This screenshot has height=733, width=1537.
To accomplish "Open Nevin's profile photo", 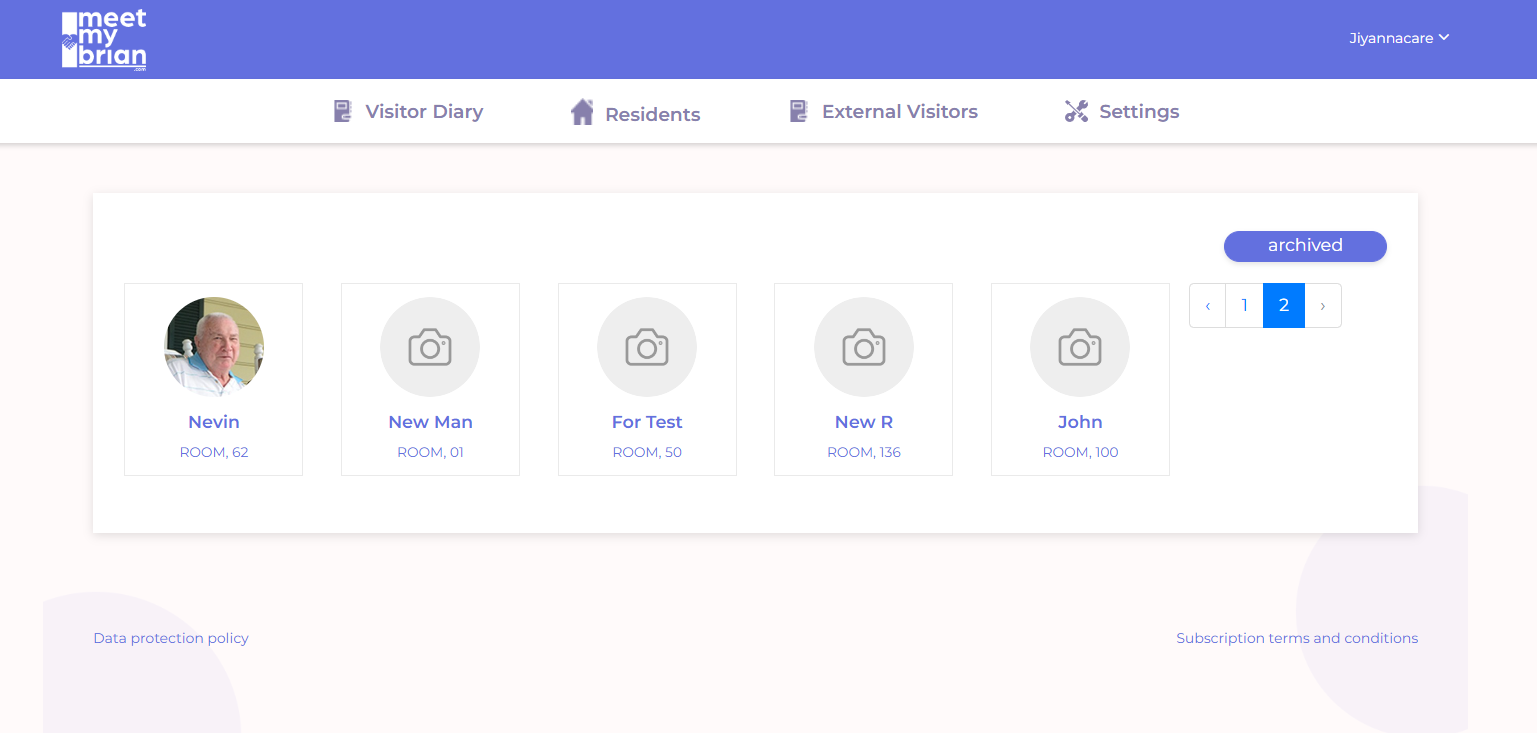I will 214,347.
